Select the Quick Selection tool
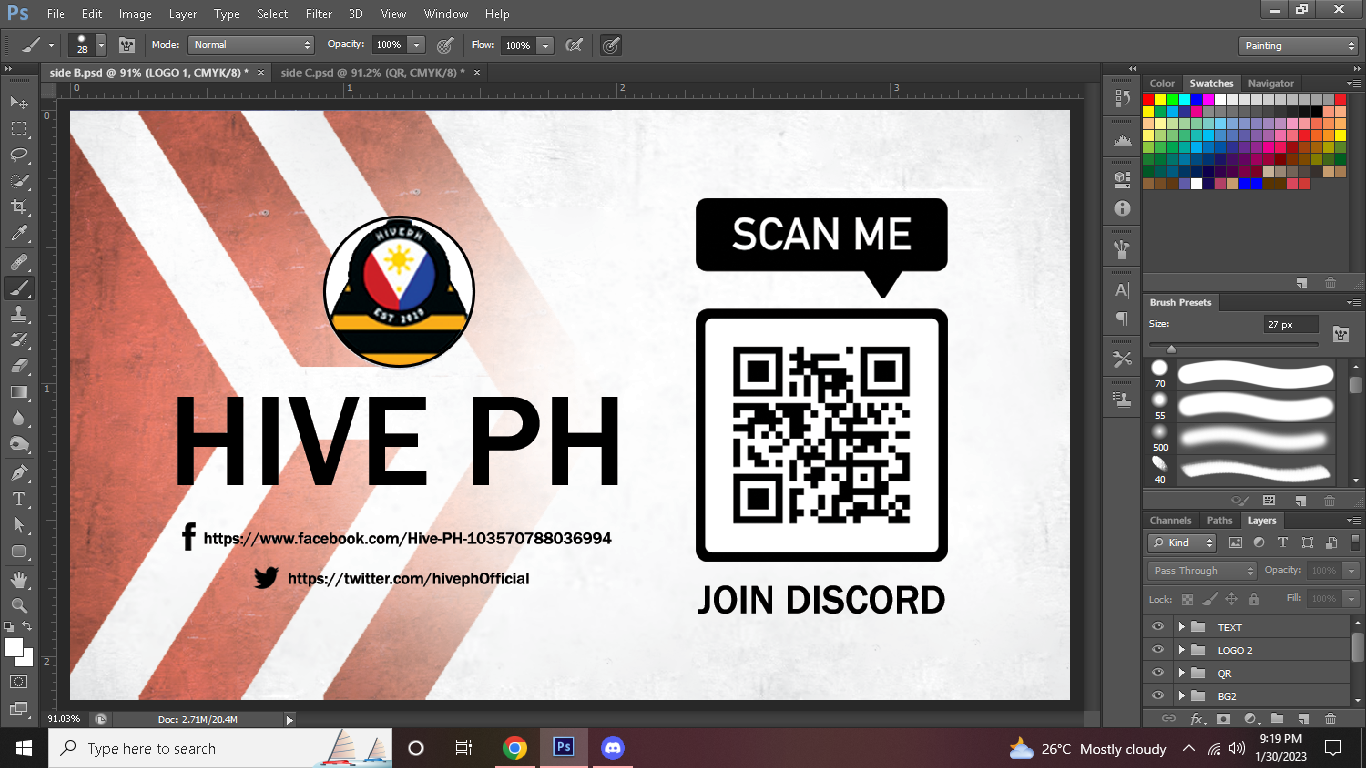This screenshot has width=1366, height=768. point(19,181)
